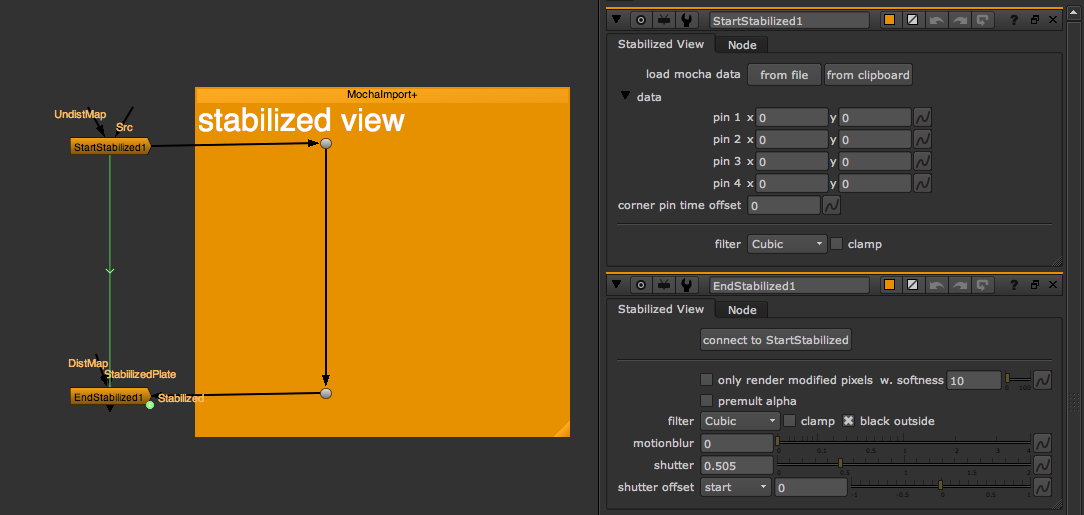Float the EndStabilized1 properties panel
This screenshot has height=515, width=1084.
(1034, 285)
